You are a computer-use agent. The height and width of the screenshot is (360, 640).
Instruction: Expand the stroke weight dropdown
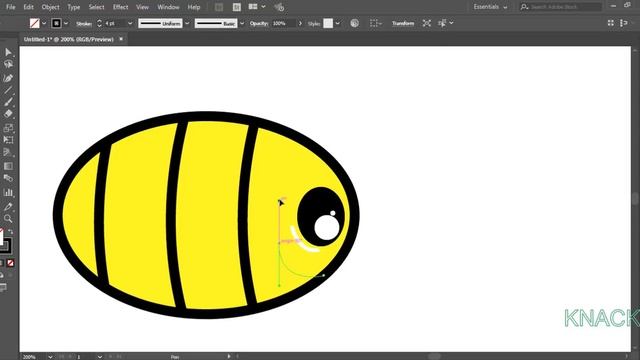pyautogui.click(x=130, y=23)
